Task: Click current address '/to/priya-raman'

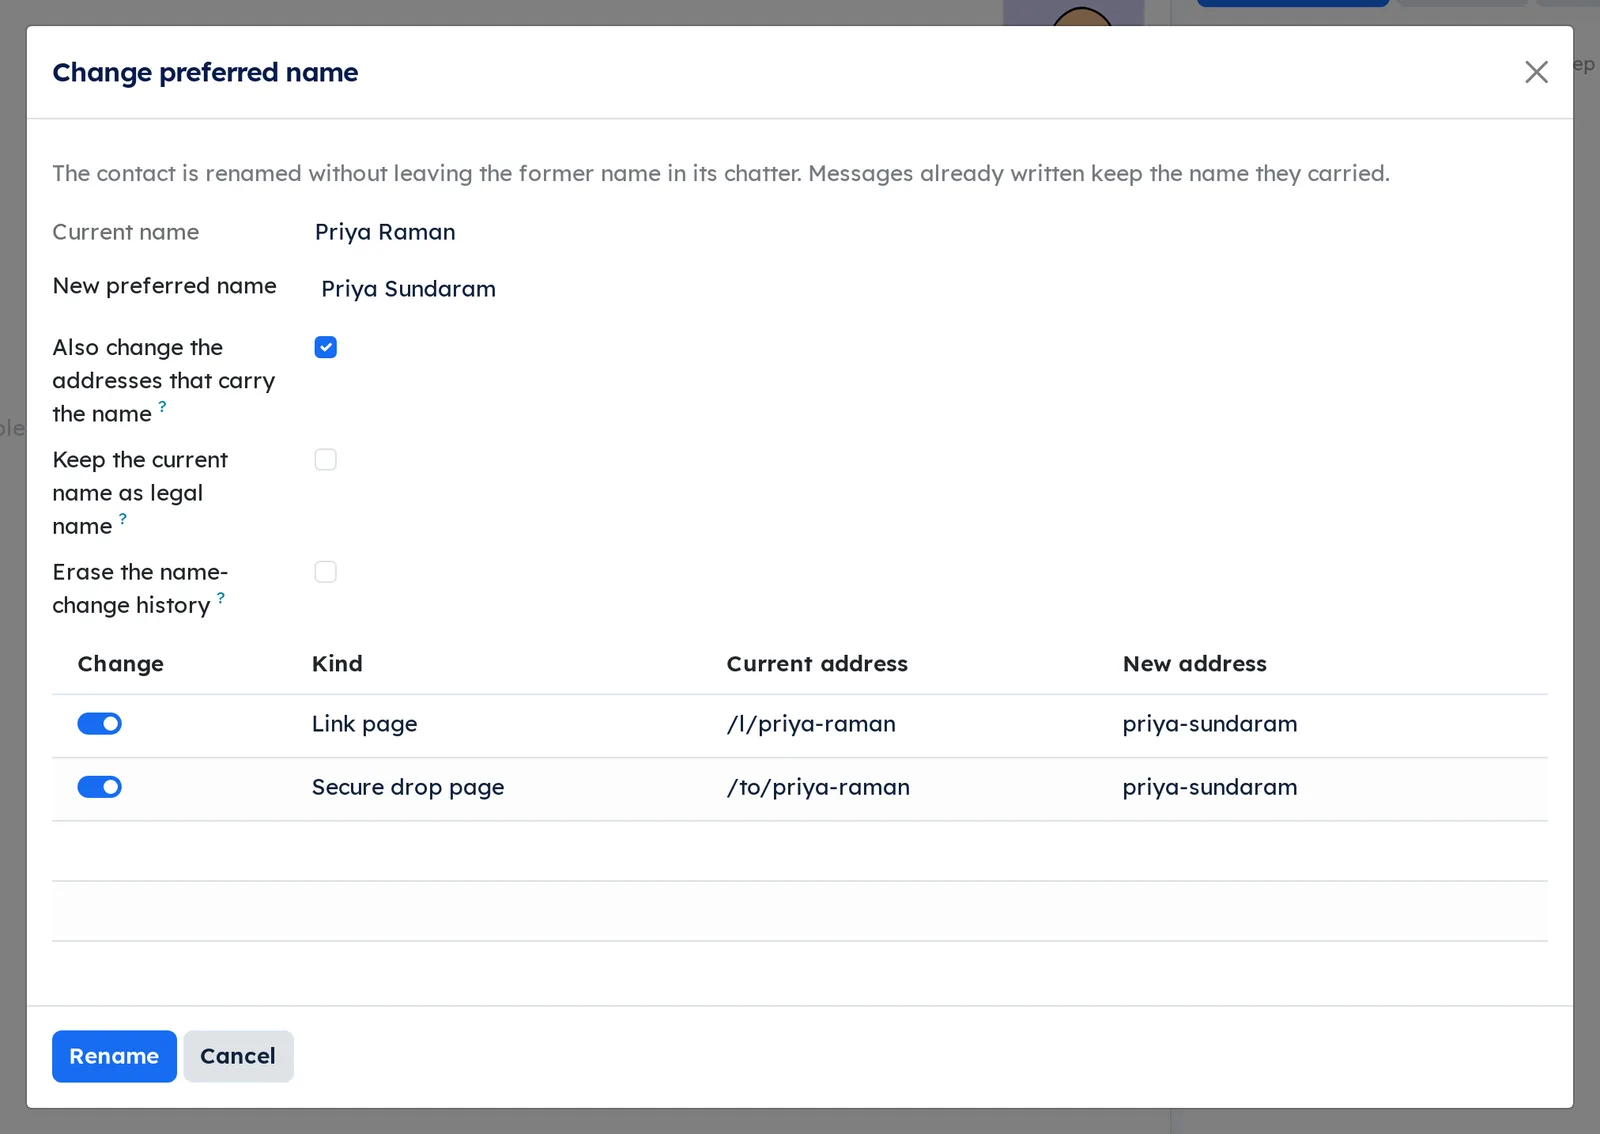Action: pos(818,787)
